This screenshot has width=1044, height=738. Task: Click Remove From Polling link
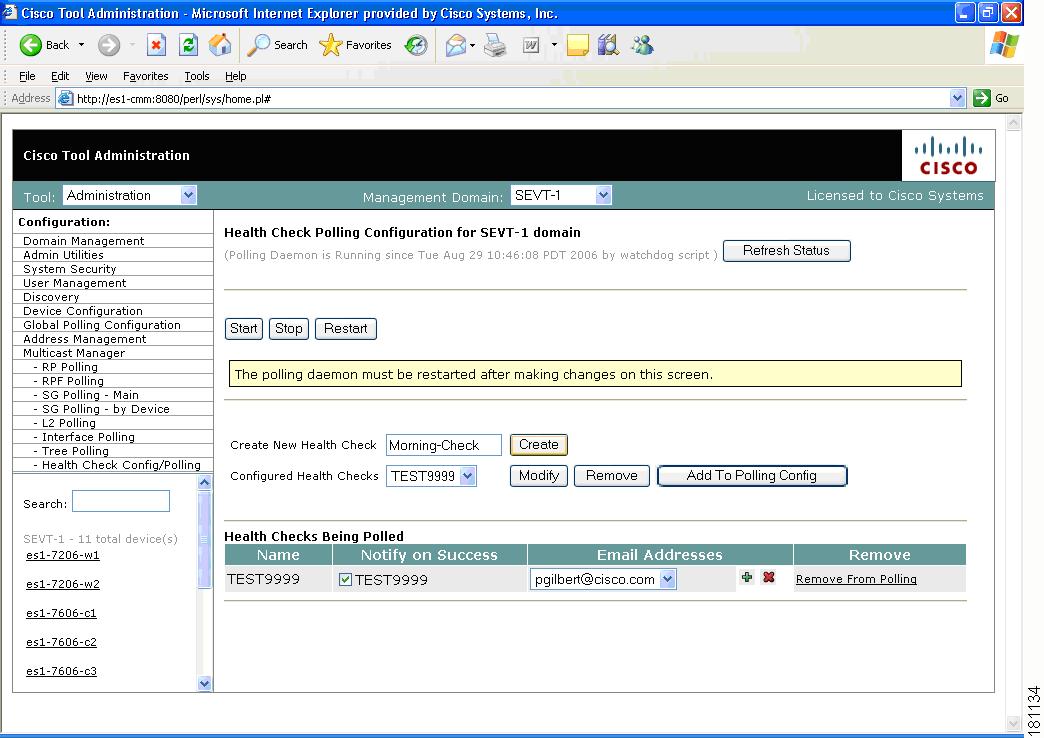pos(856,579)
